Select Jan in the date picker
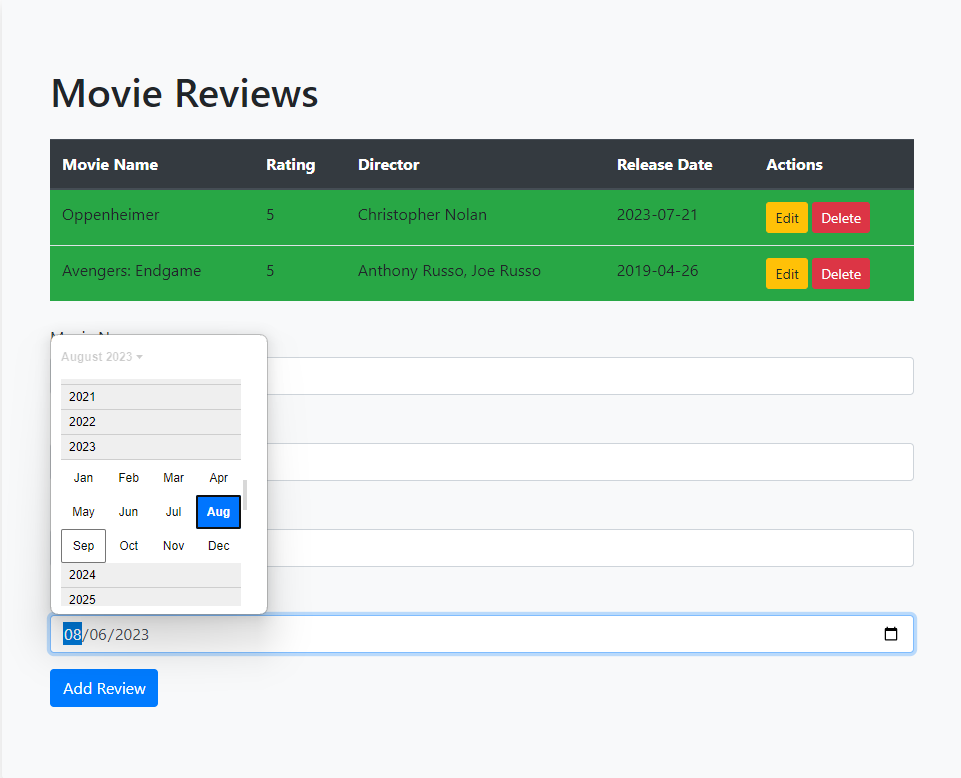Screen dimensions: 961x778 click(x=83, y=477)
